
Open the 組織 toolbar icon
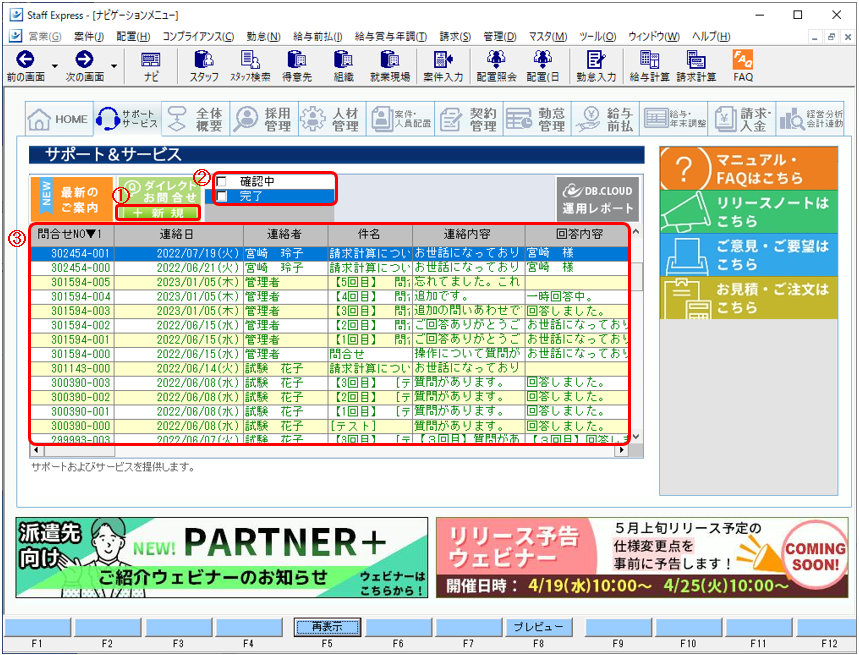[343, 67]
